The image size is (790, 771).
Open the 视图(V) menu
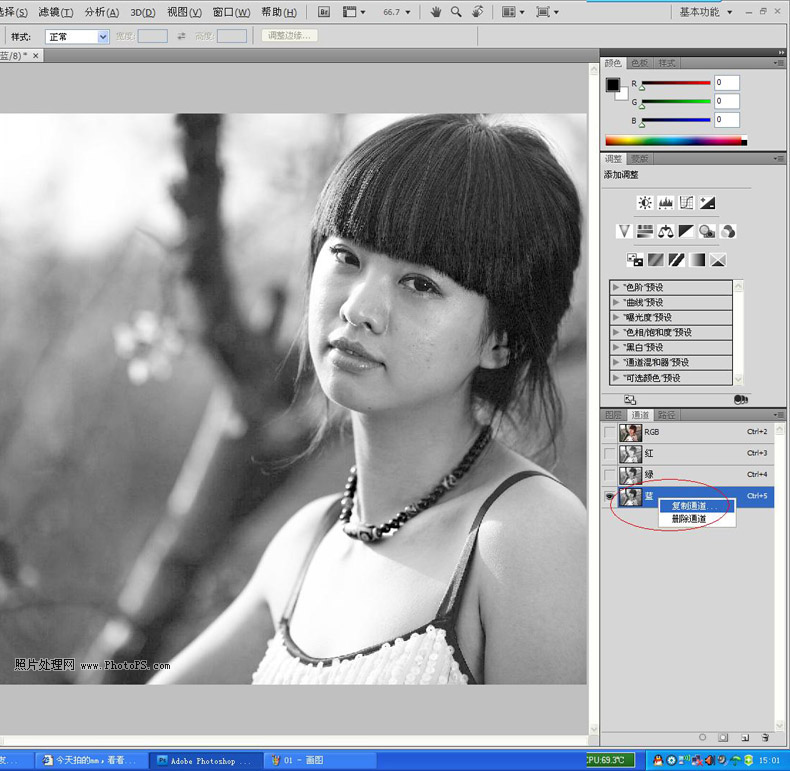coord(184,12)
